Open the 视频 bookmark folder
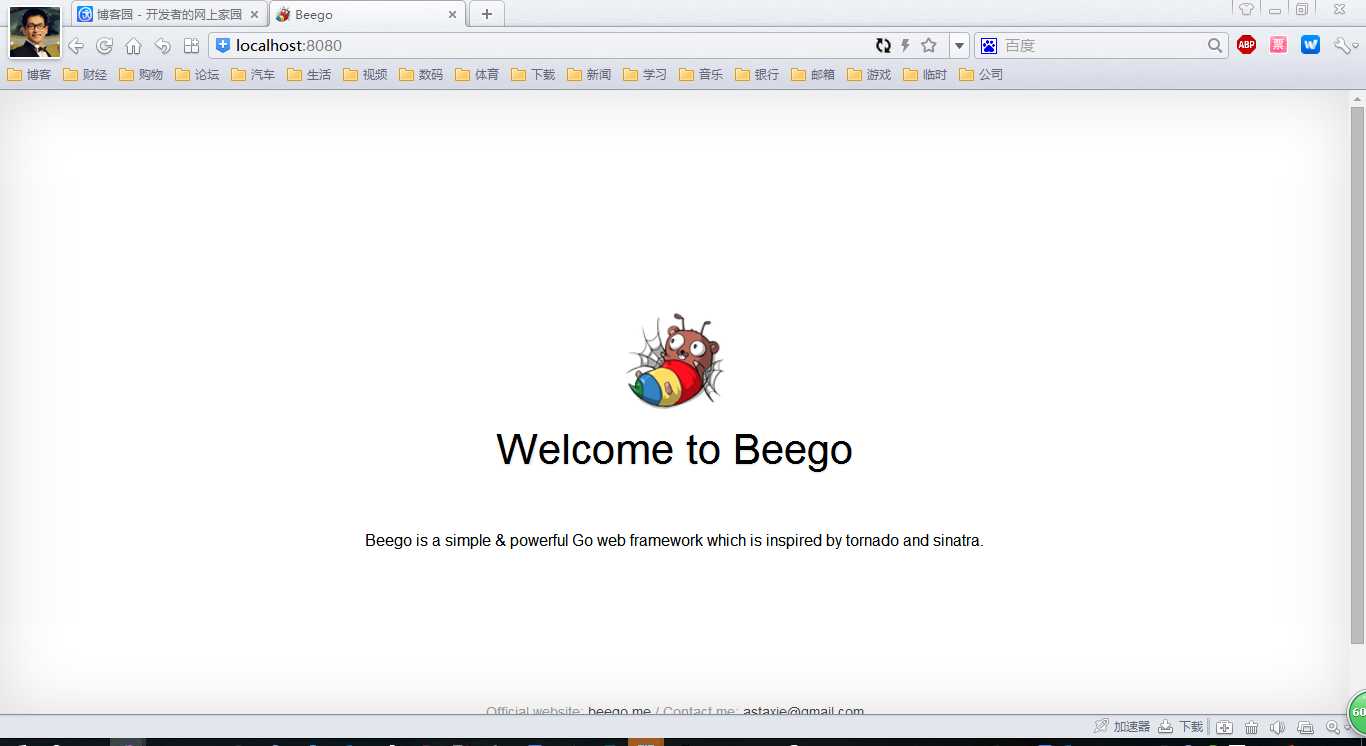Image resolution: width=1366 pixels, height=746 pixels. pos(365,75)
